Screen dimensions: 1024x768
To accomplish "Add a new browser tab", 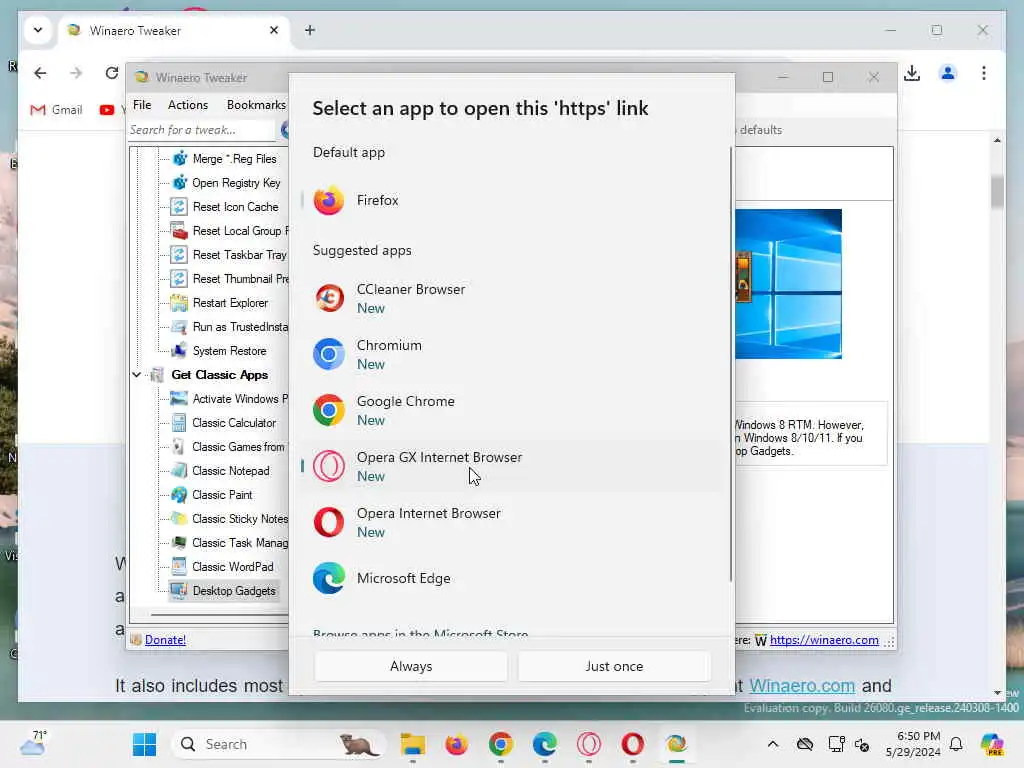I will [310, 30].
